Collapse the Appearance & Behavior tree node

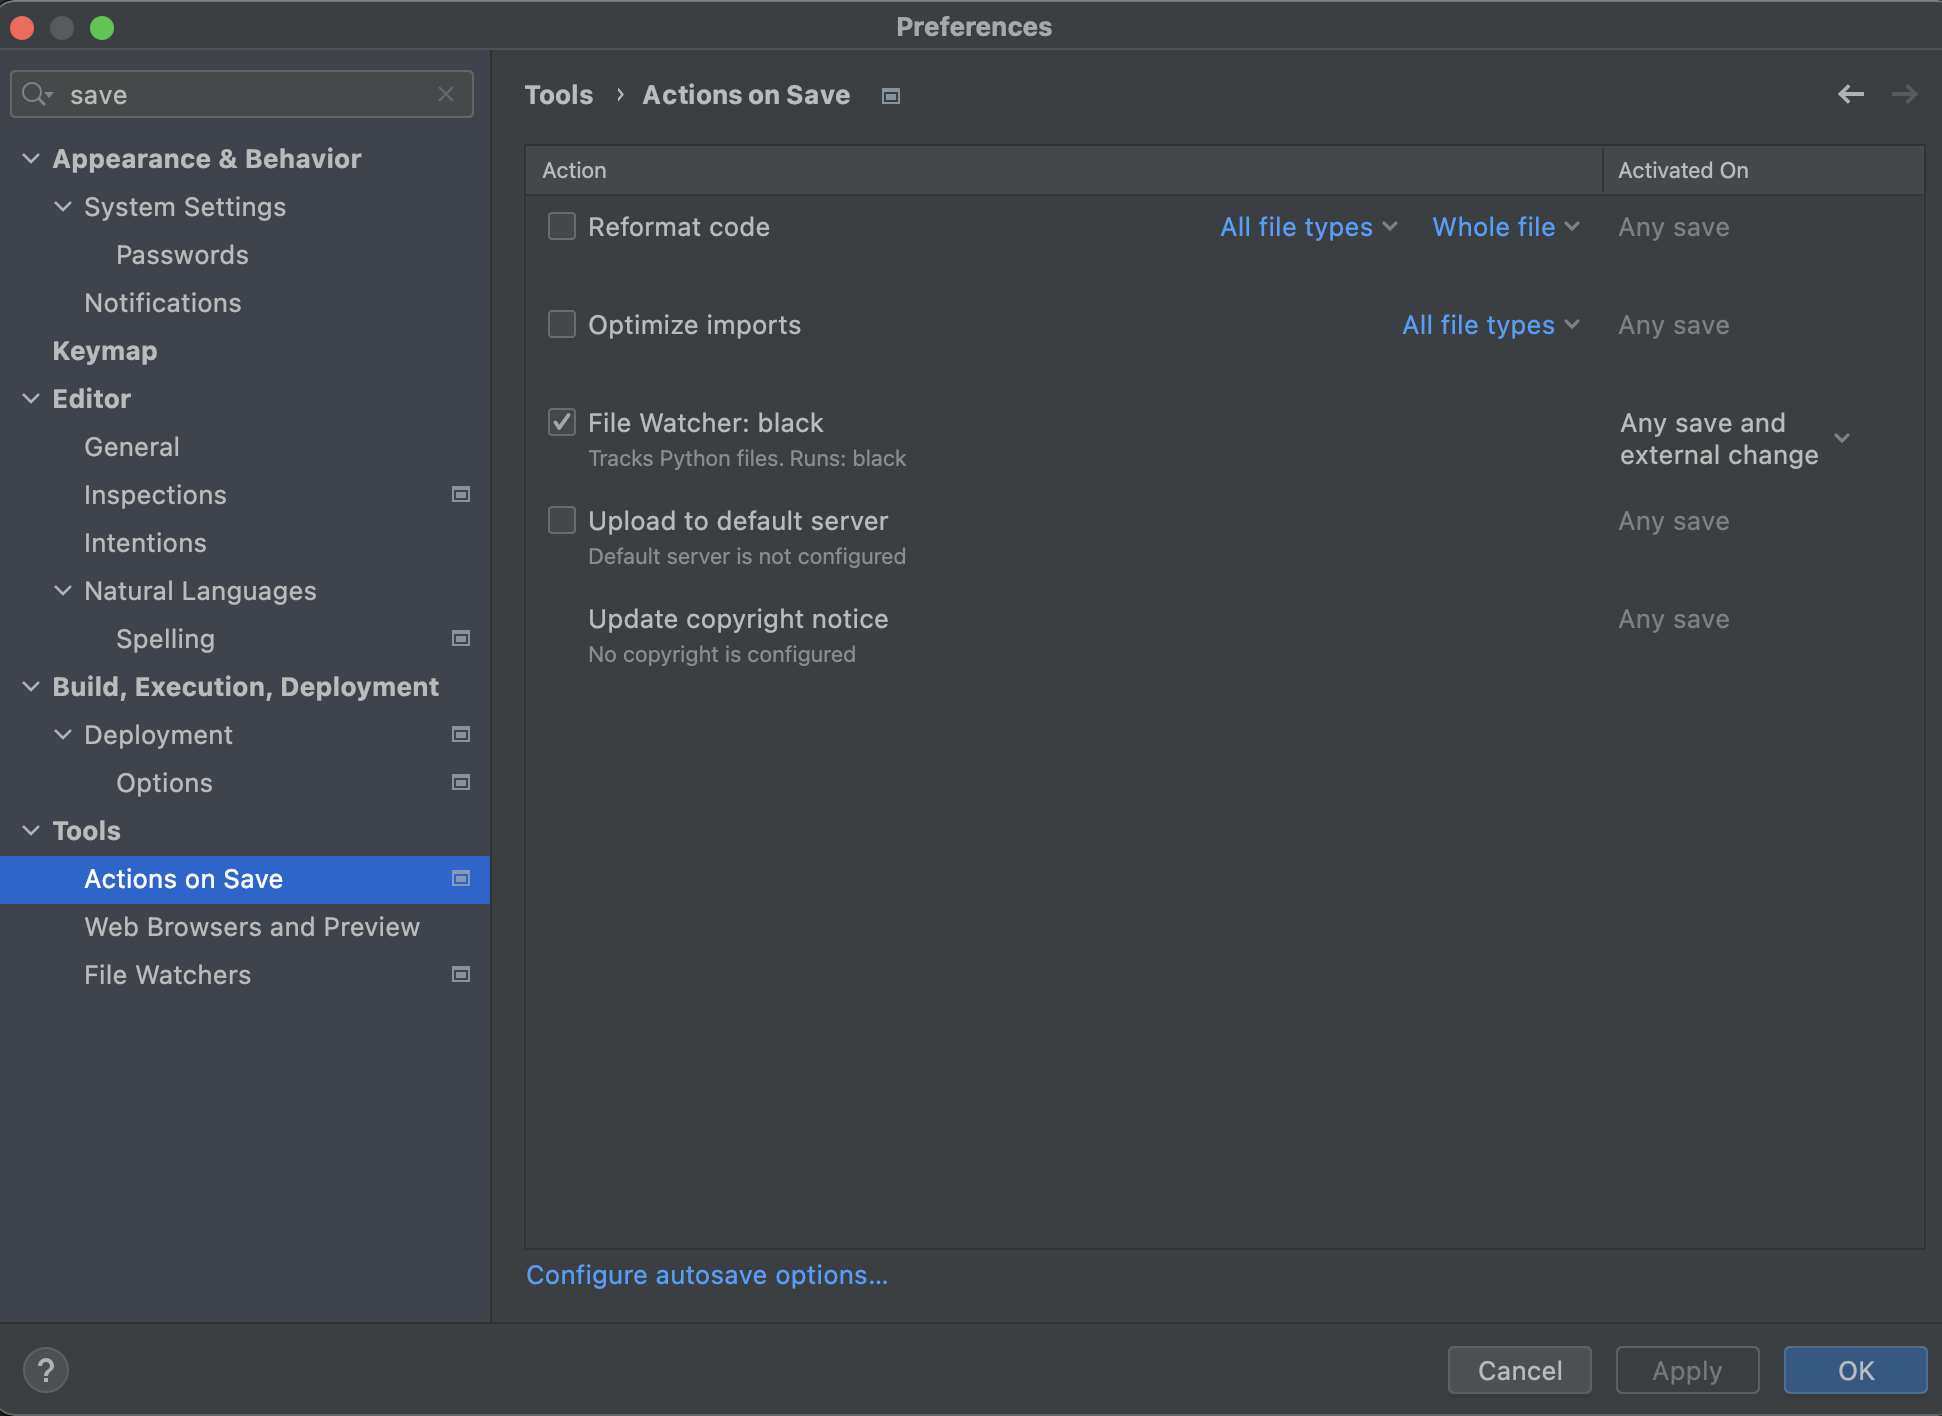[x=31, y=159]
